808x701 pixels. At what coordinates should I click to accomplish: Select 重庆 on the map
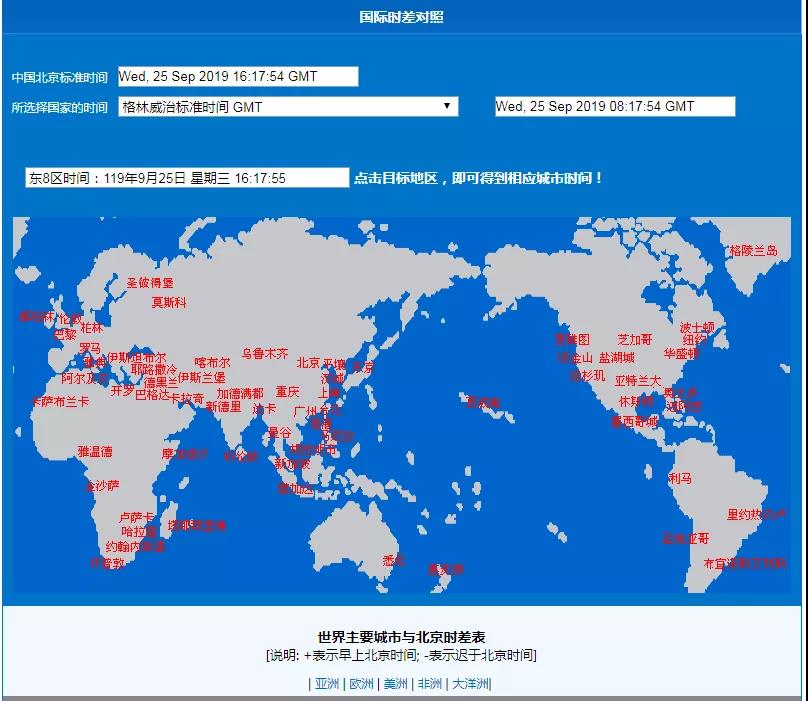pos(288,392)
